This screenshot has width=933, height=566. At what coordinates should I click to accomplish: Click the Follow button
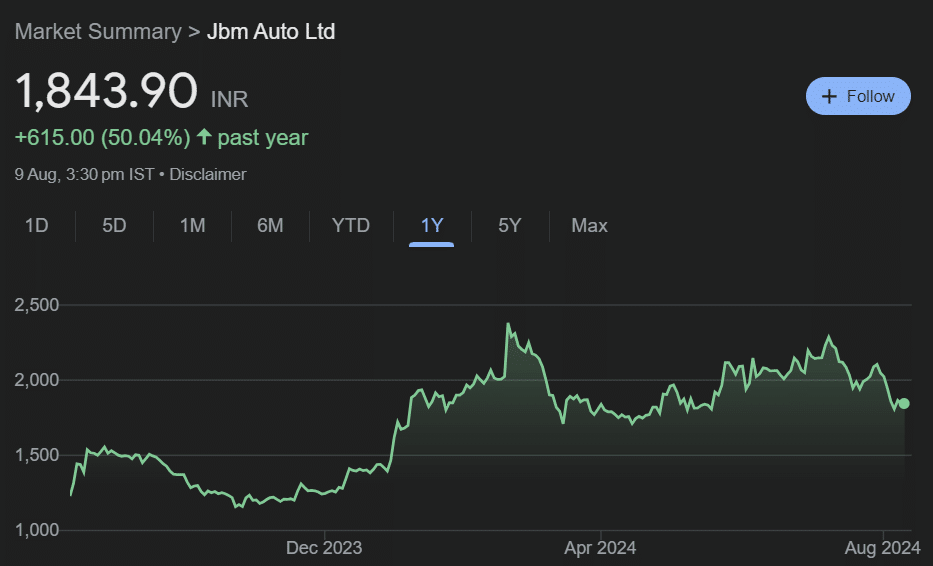pos(858,96)
